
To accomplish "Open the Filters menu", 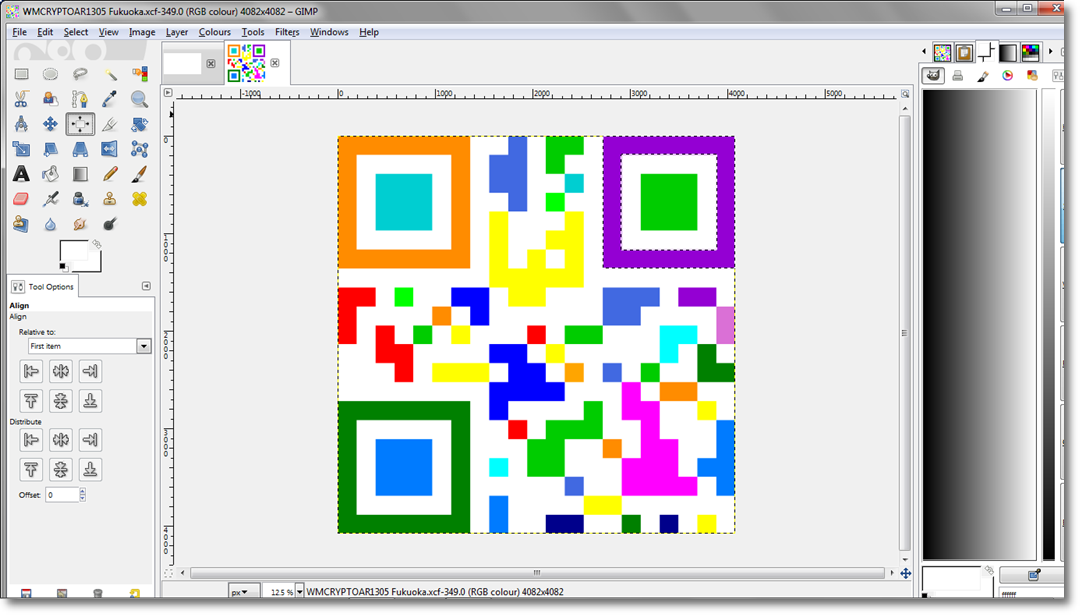I will (287, 32).
